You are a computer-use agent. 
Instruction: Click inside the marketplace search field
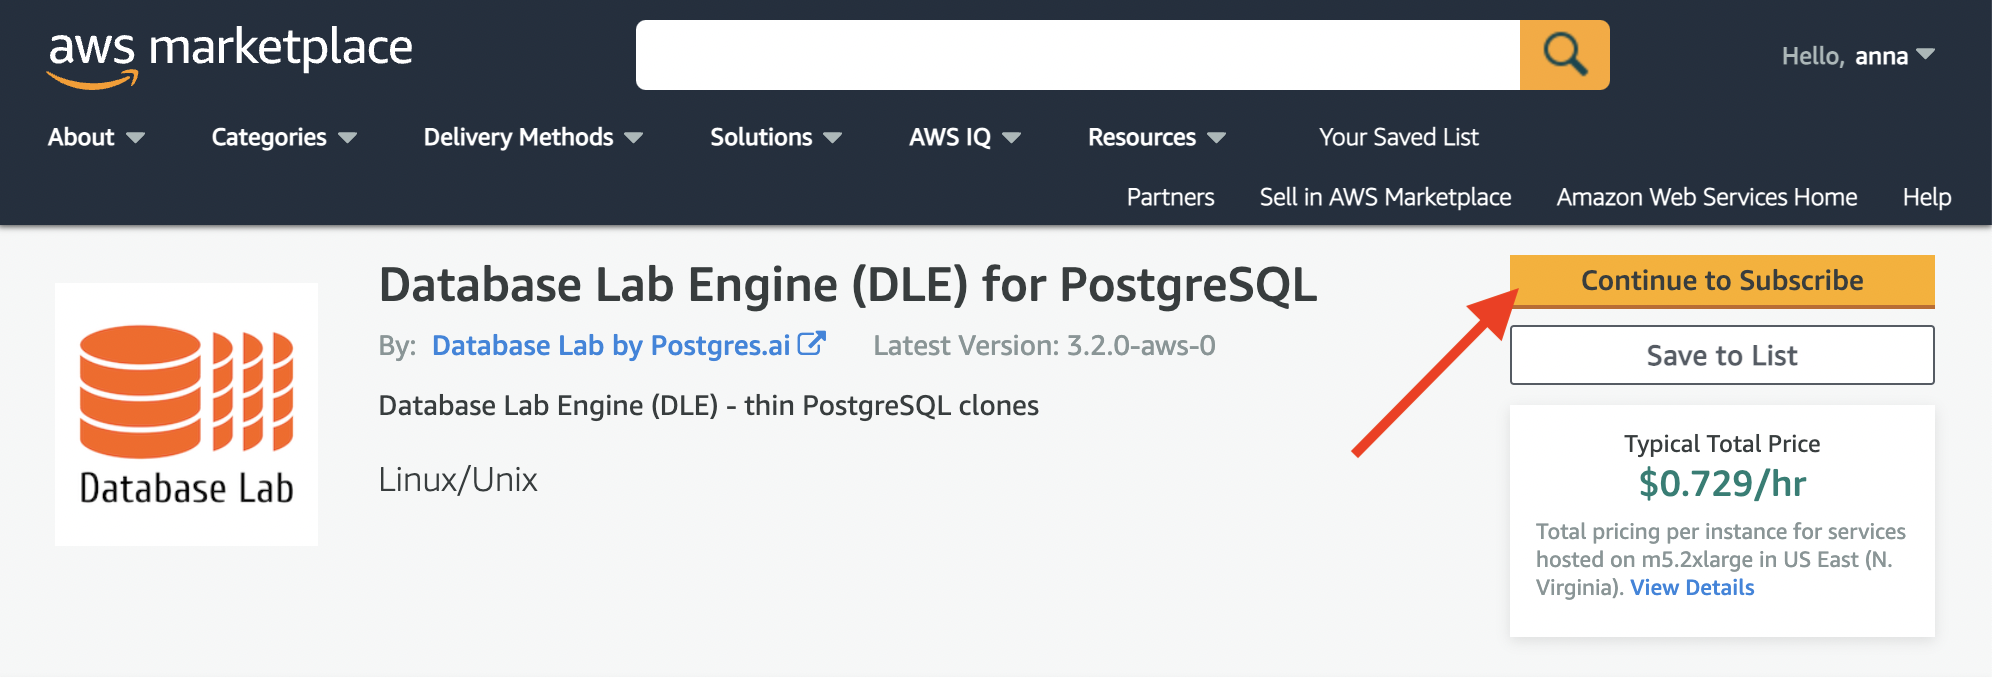[x=1078, y=55]
